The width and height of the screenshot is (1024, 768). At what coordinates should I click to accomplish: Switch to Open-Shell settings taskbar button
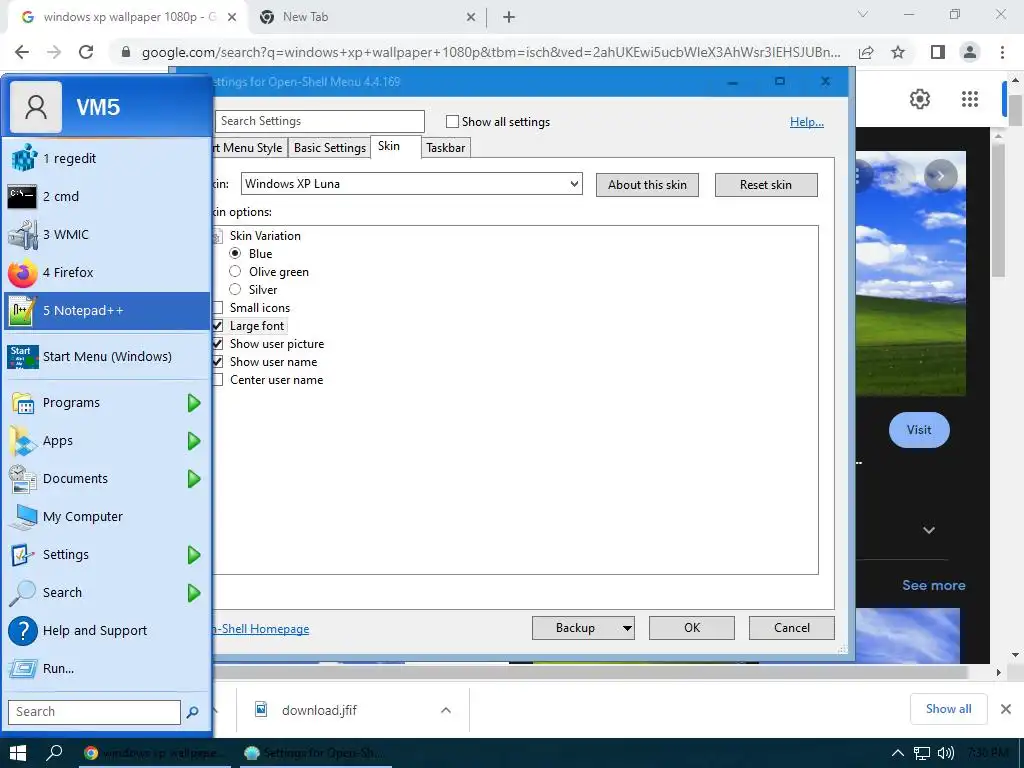[315, 753]
